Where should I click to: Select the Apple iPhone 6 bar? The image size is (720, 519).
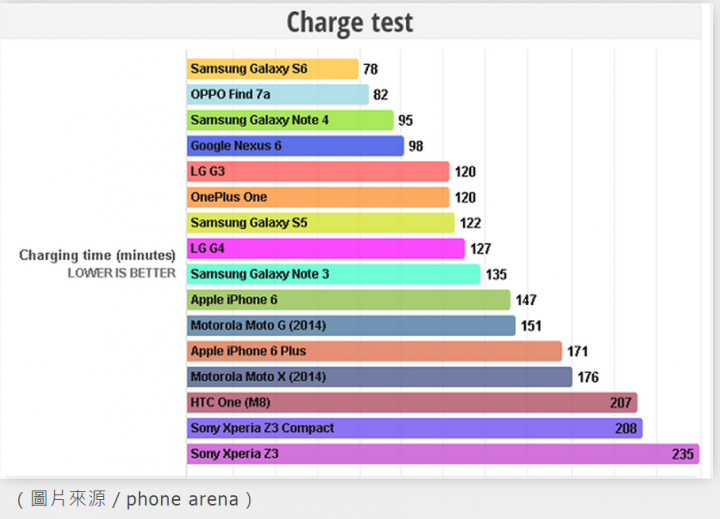tap(349, 300)
